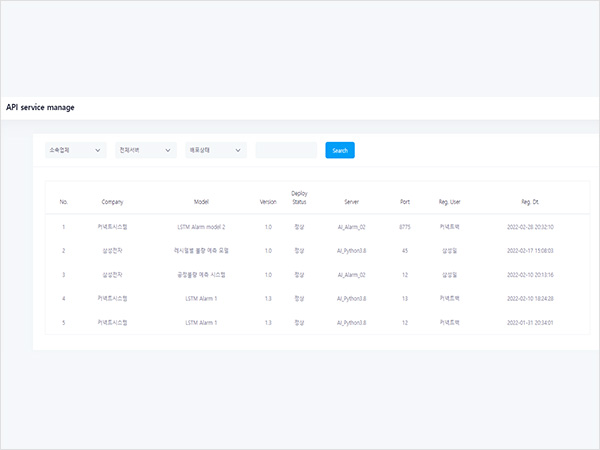Click the Reg. User column header
The width and height of the screenshot is (600, 450).
pyautogui.click(x=450, y=201)
